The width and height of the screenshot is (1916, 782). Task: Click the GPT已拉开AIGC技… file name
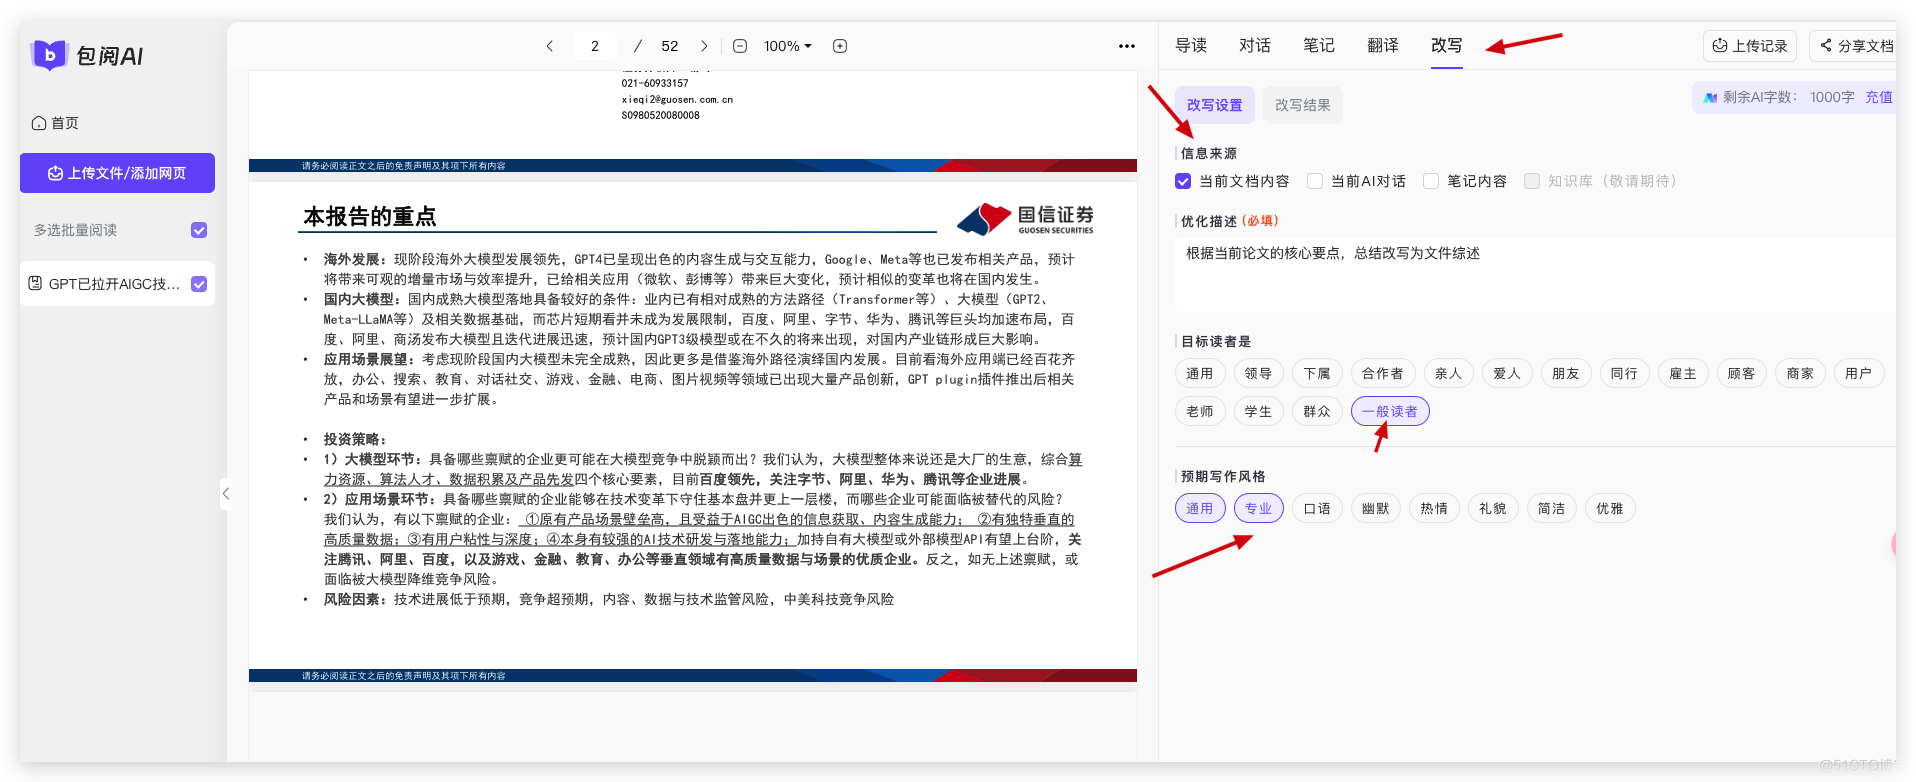(x=115, y=284)
